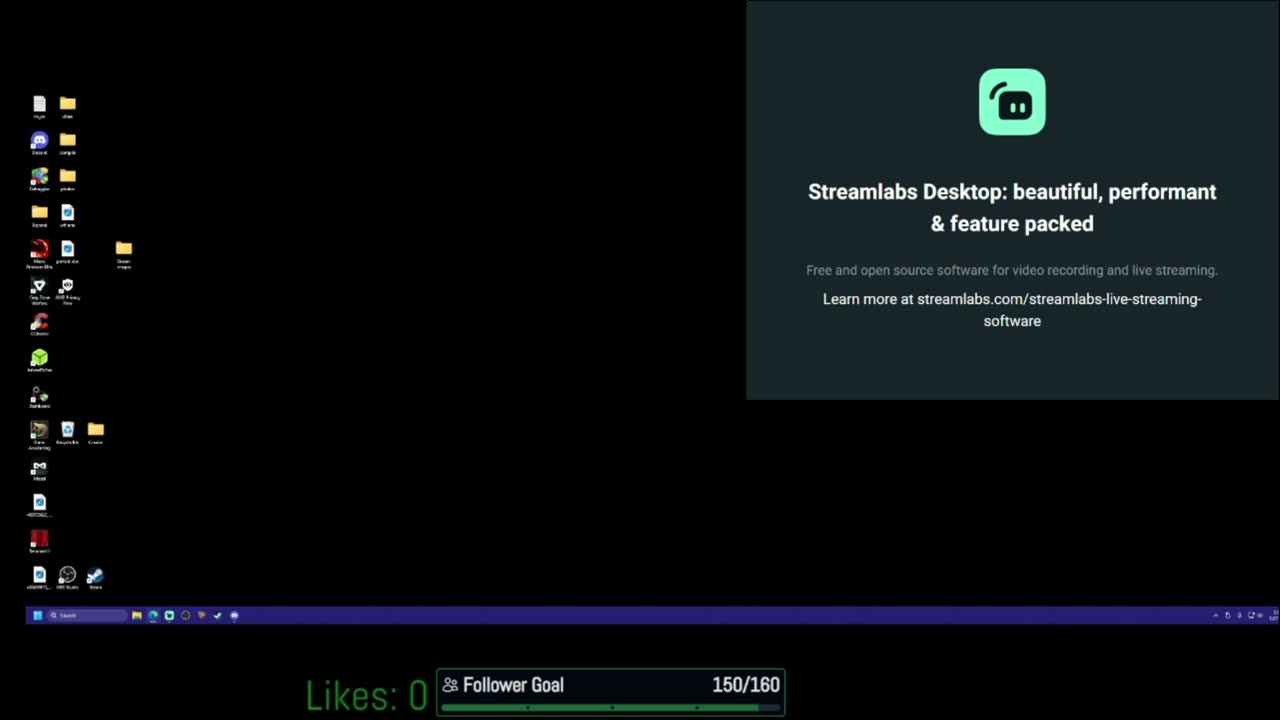
Task: Click the "Free and open source software" text
Action: coord(1012,270)
